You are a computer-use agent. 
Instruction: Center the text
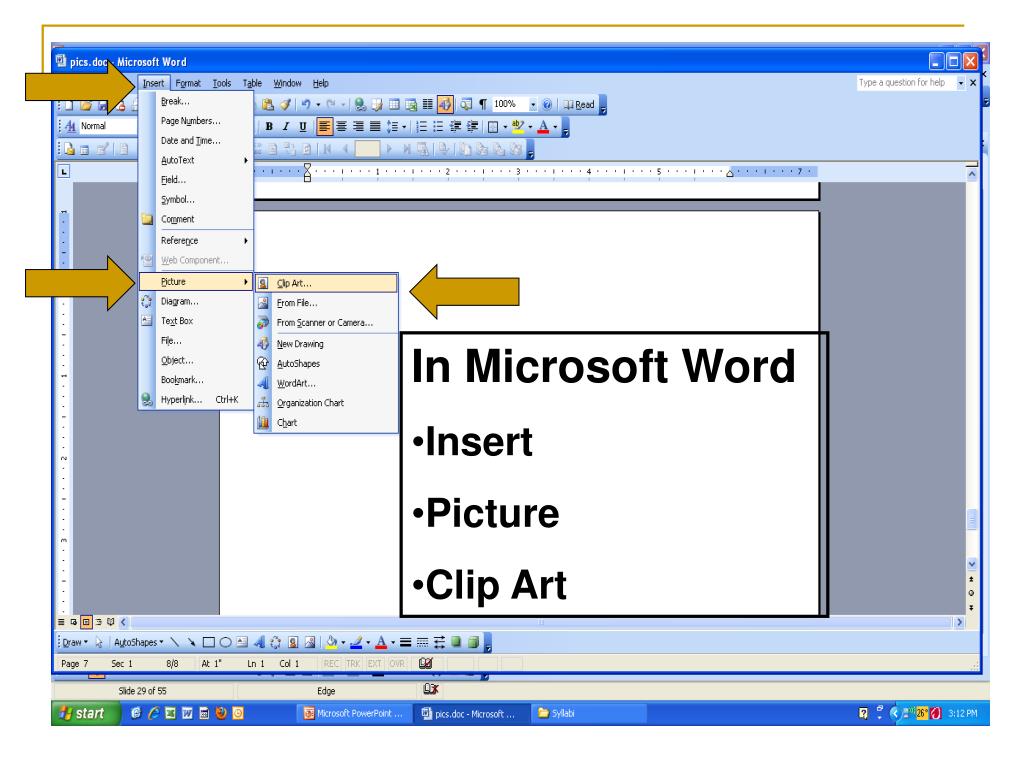341,126
